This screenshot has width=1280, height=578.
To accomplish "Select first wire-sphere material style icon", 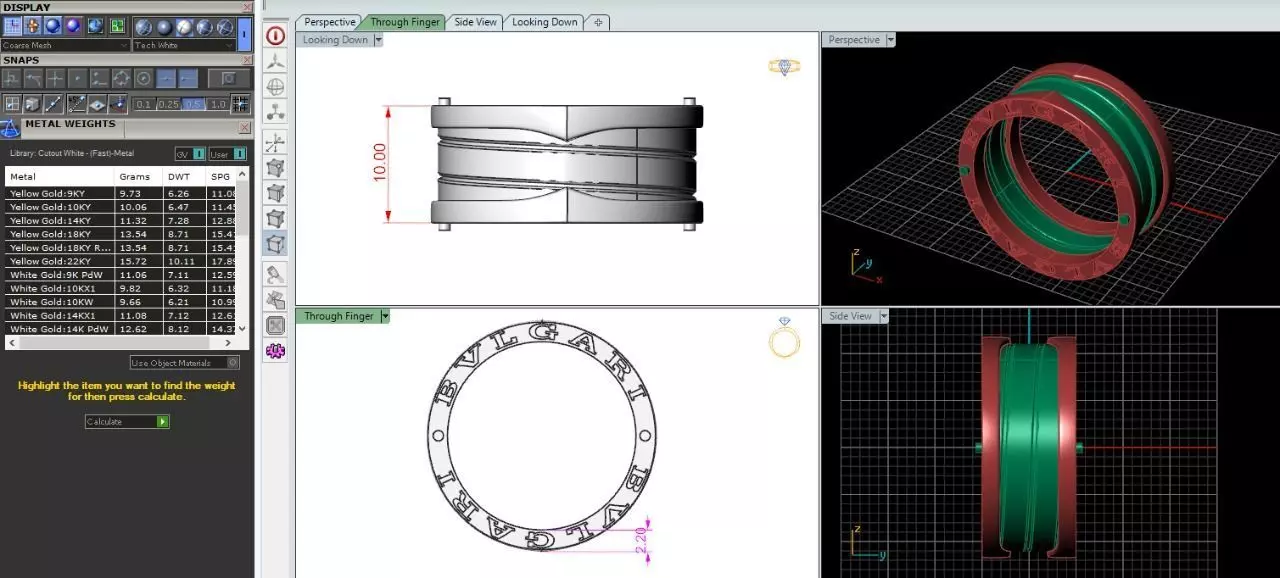I will point(144,27).
